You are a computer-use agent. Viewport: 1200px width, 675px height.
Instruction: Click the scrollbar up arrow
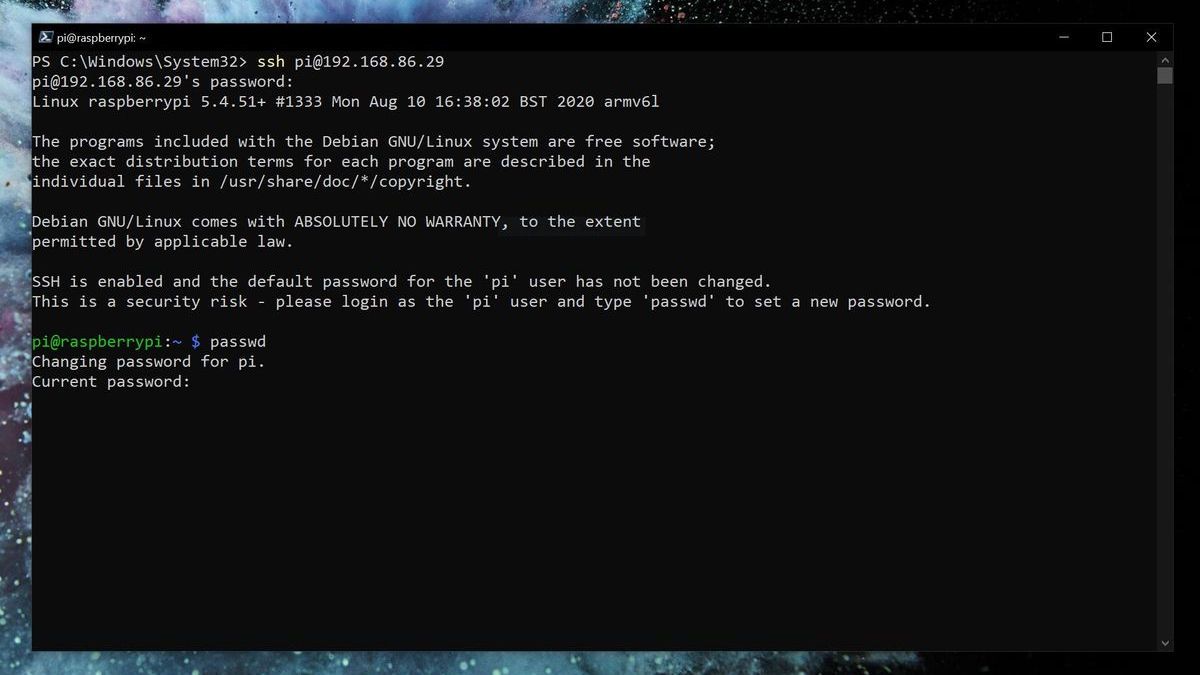(1164, 59)
